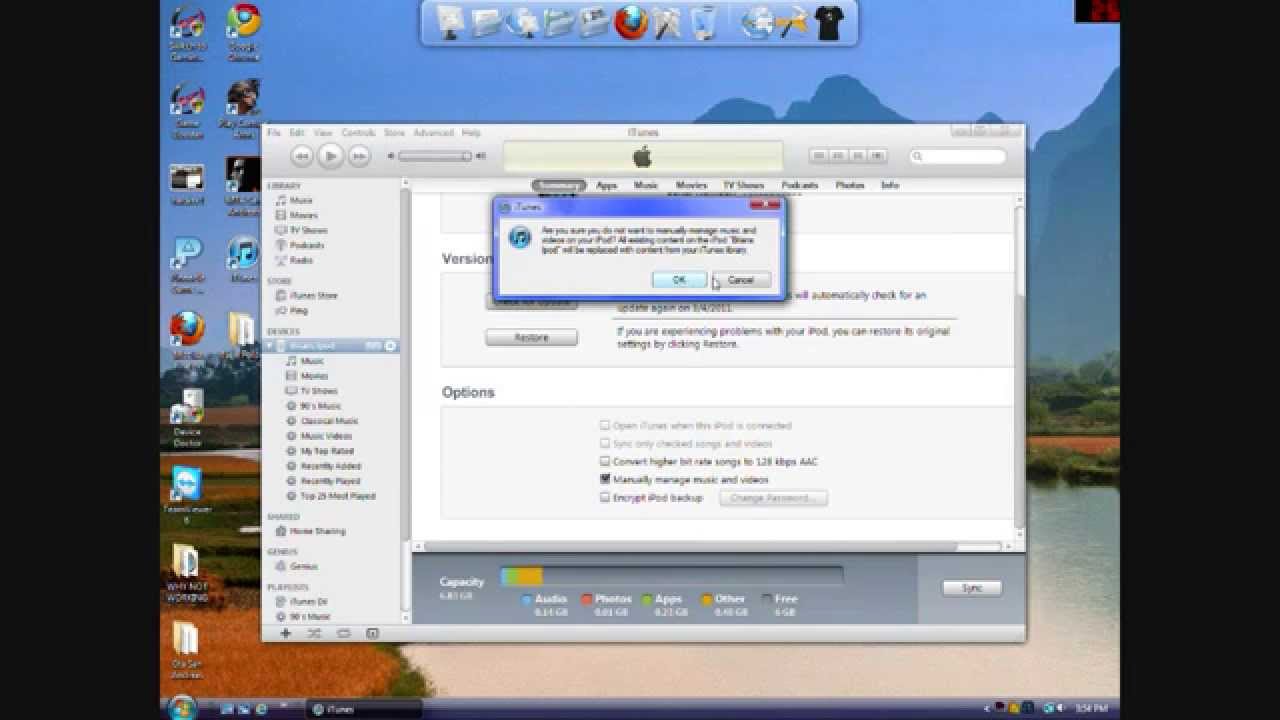Open the Edit menu

(x=297, y=132)
